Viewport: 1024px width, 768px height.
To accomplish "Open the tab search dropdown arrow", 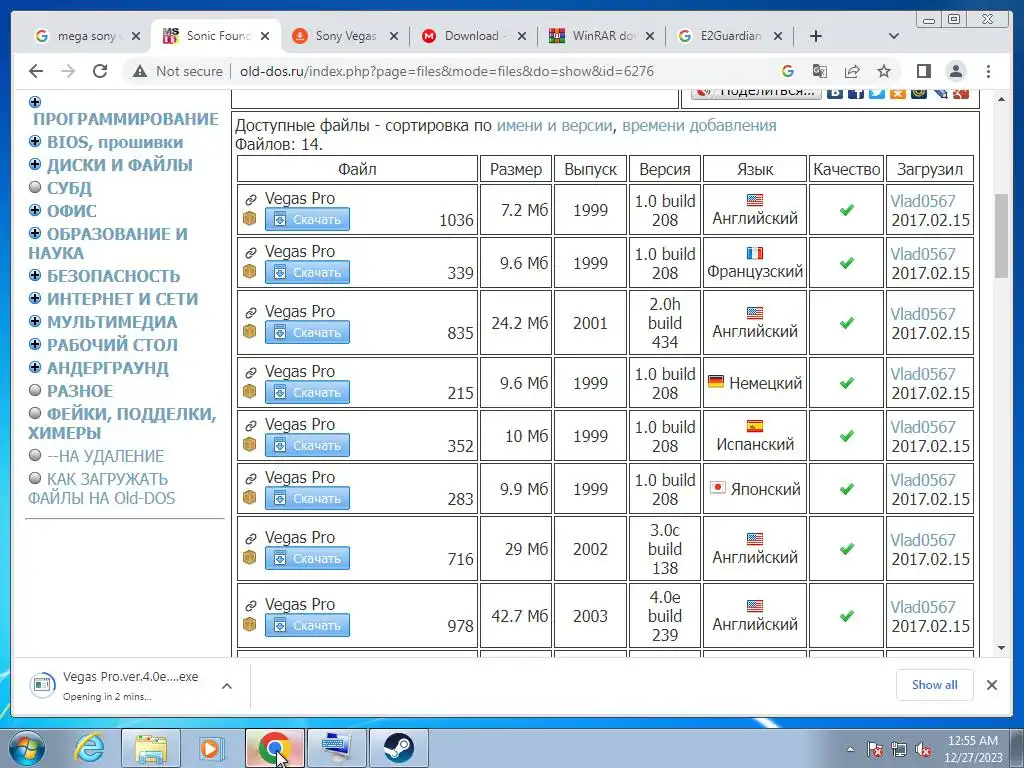I will [894, 36].
